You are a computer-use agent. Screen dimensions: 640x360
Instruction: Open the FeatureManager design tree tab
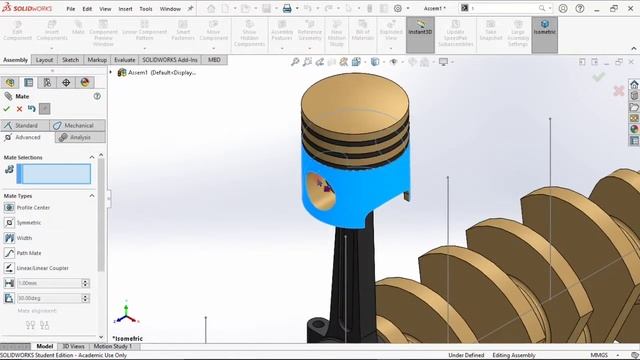pyautogui.click(x=10, y=82)
